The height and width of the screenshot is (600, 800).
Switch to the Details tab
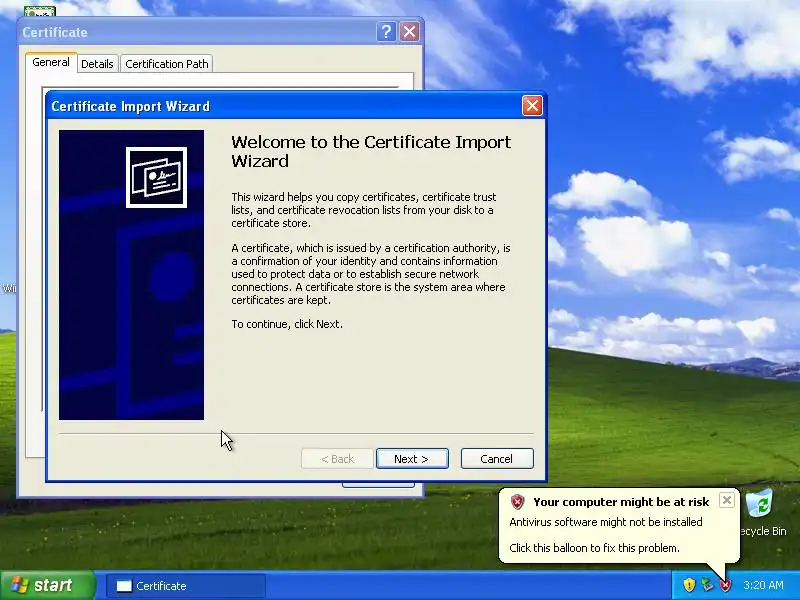(97, 64)
